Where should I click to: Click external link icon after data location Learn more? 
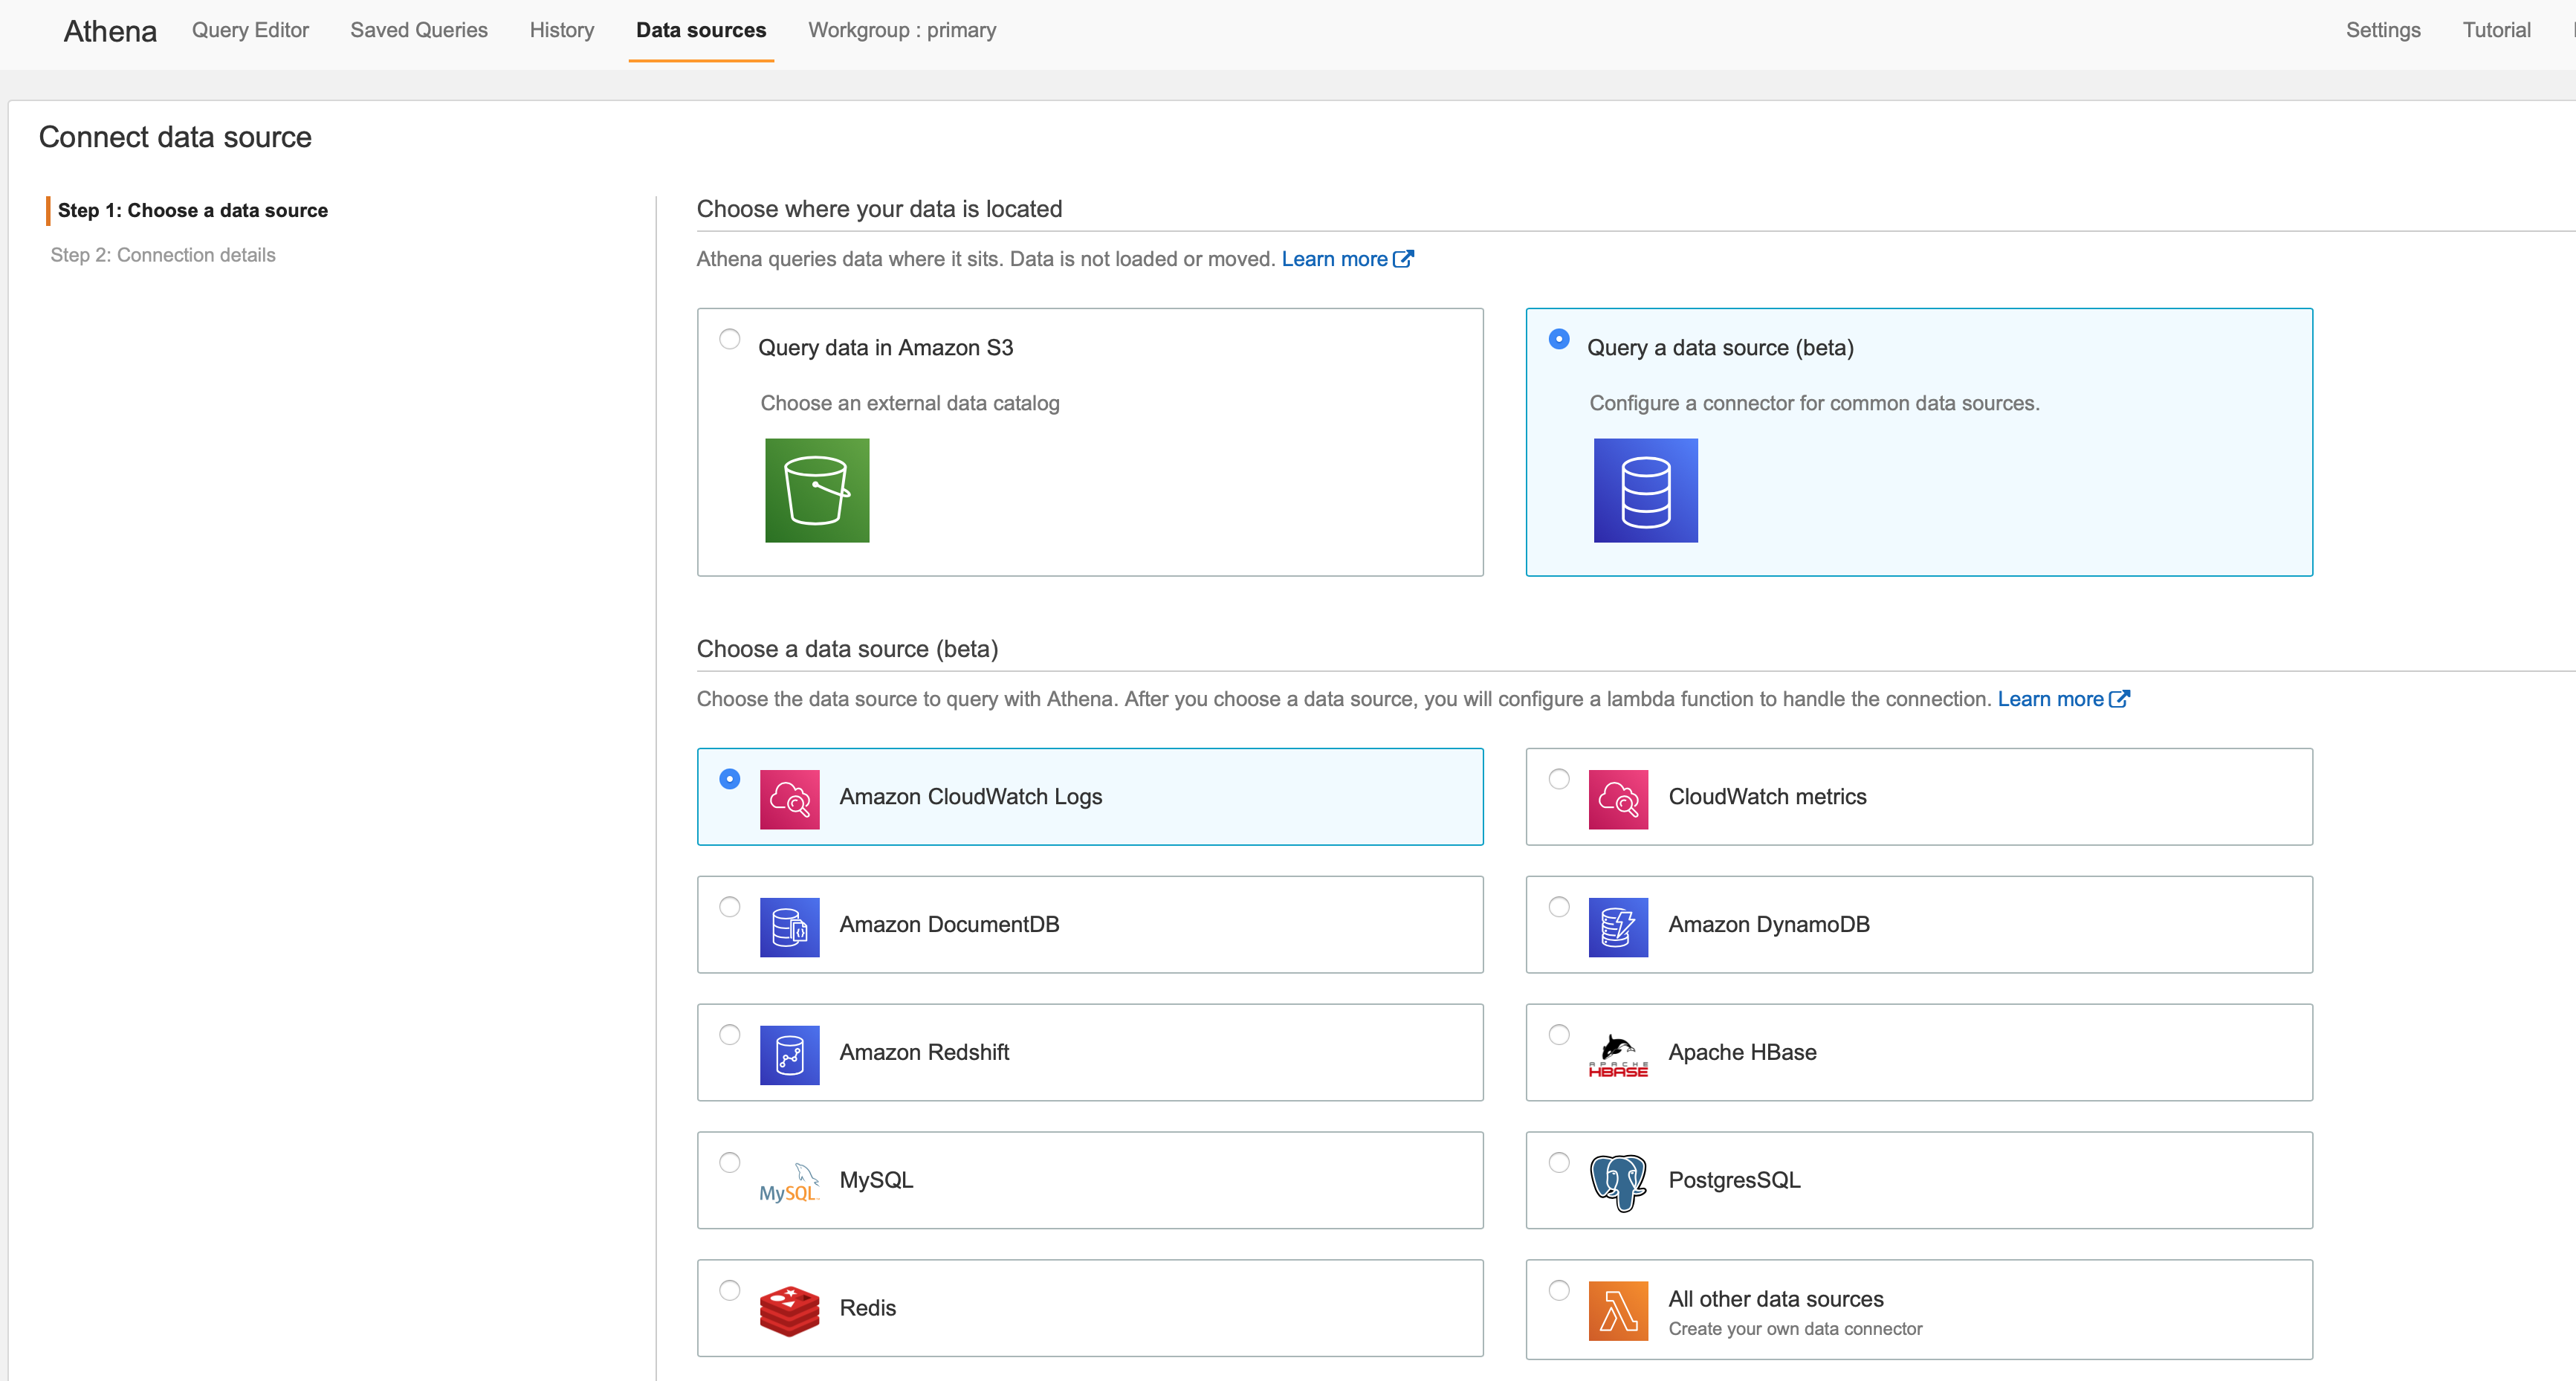[x=1403, y=259]
